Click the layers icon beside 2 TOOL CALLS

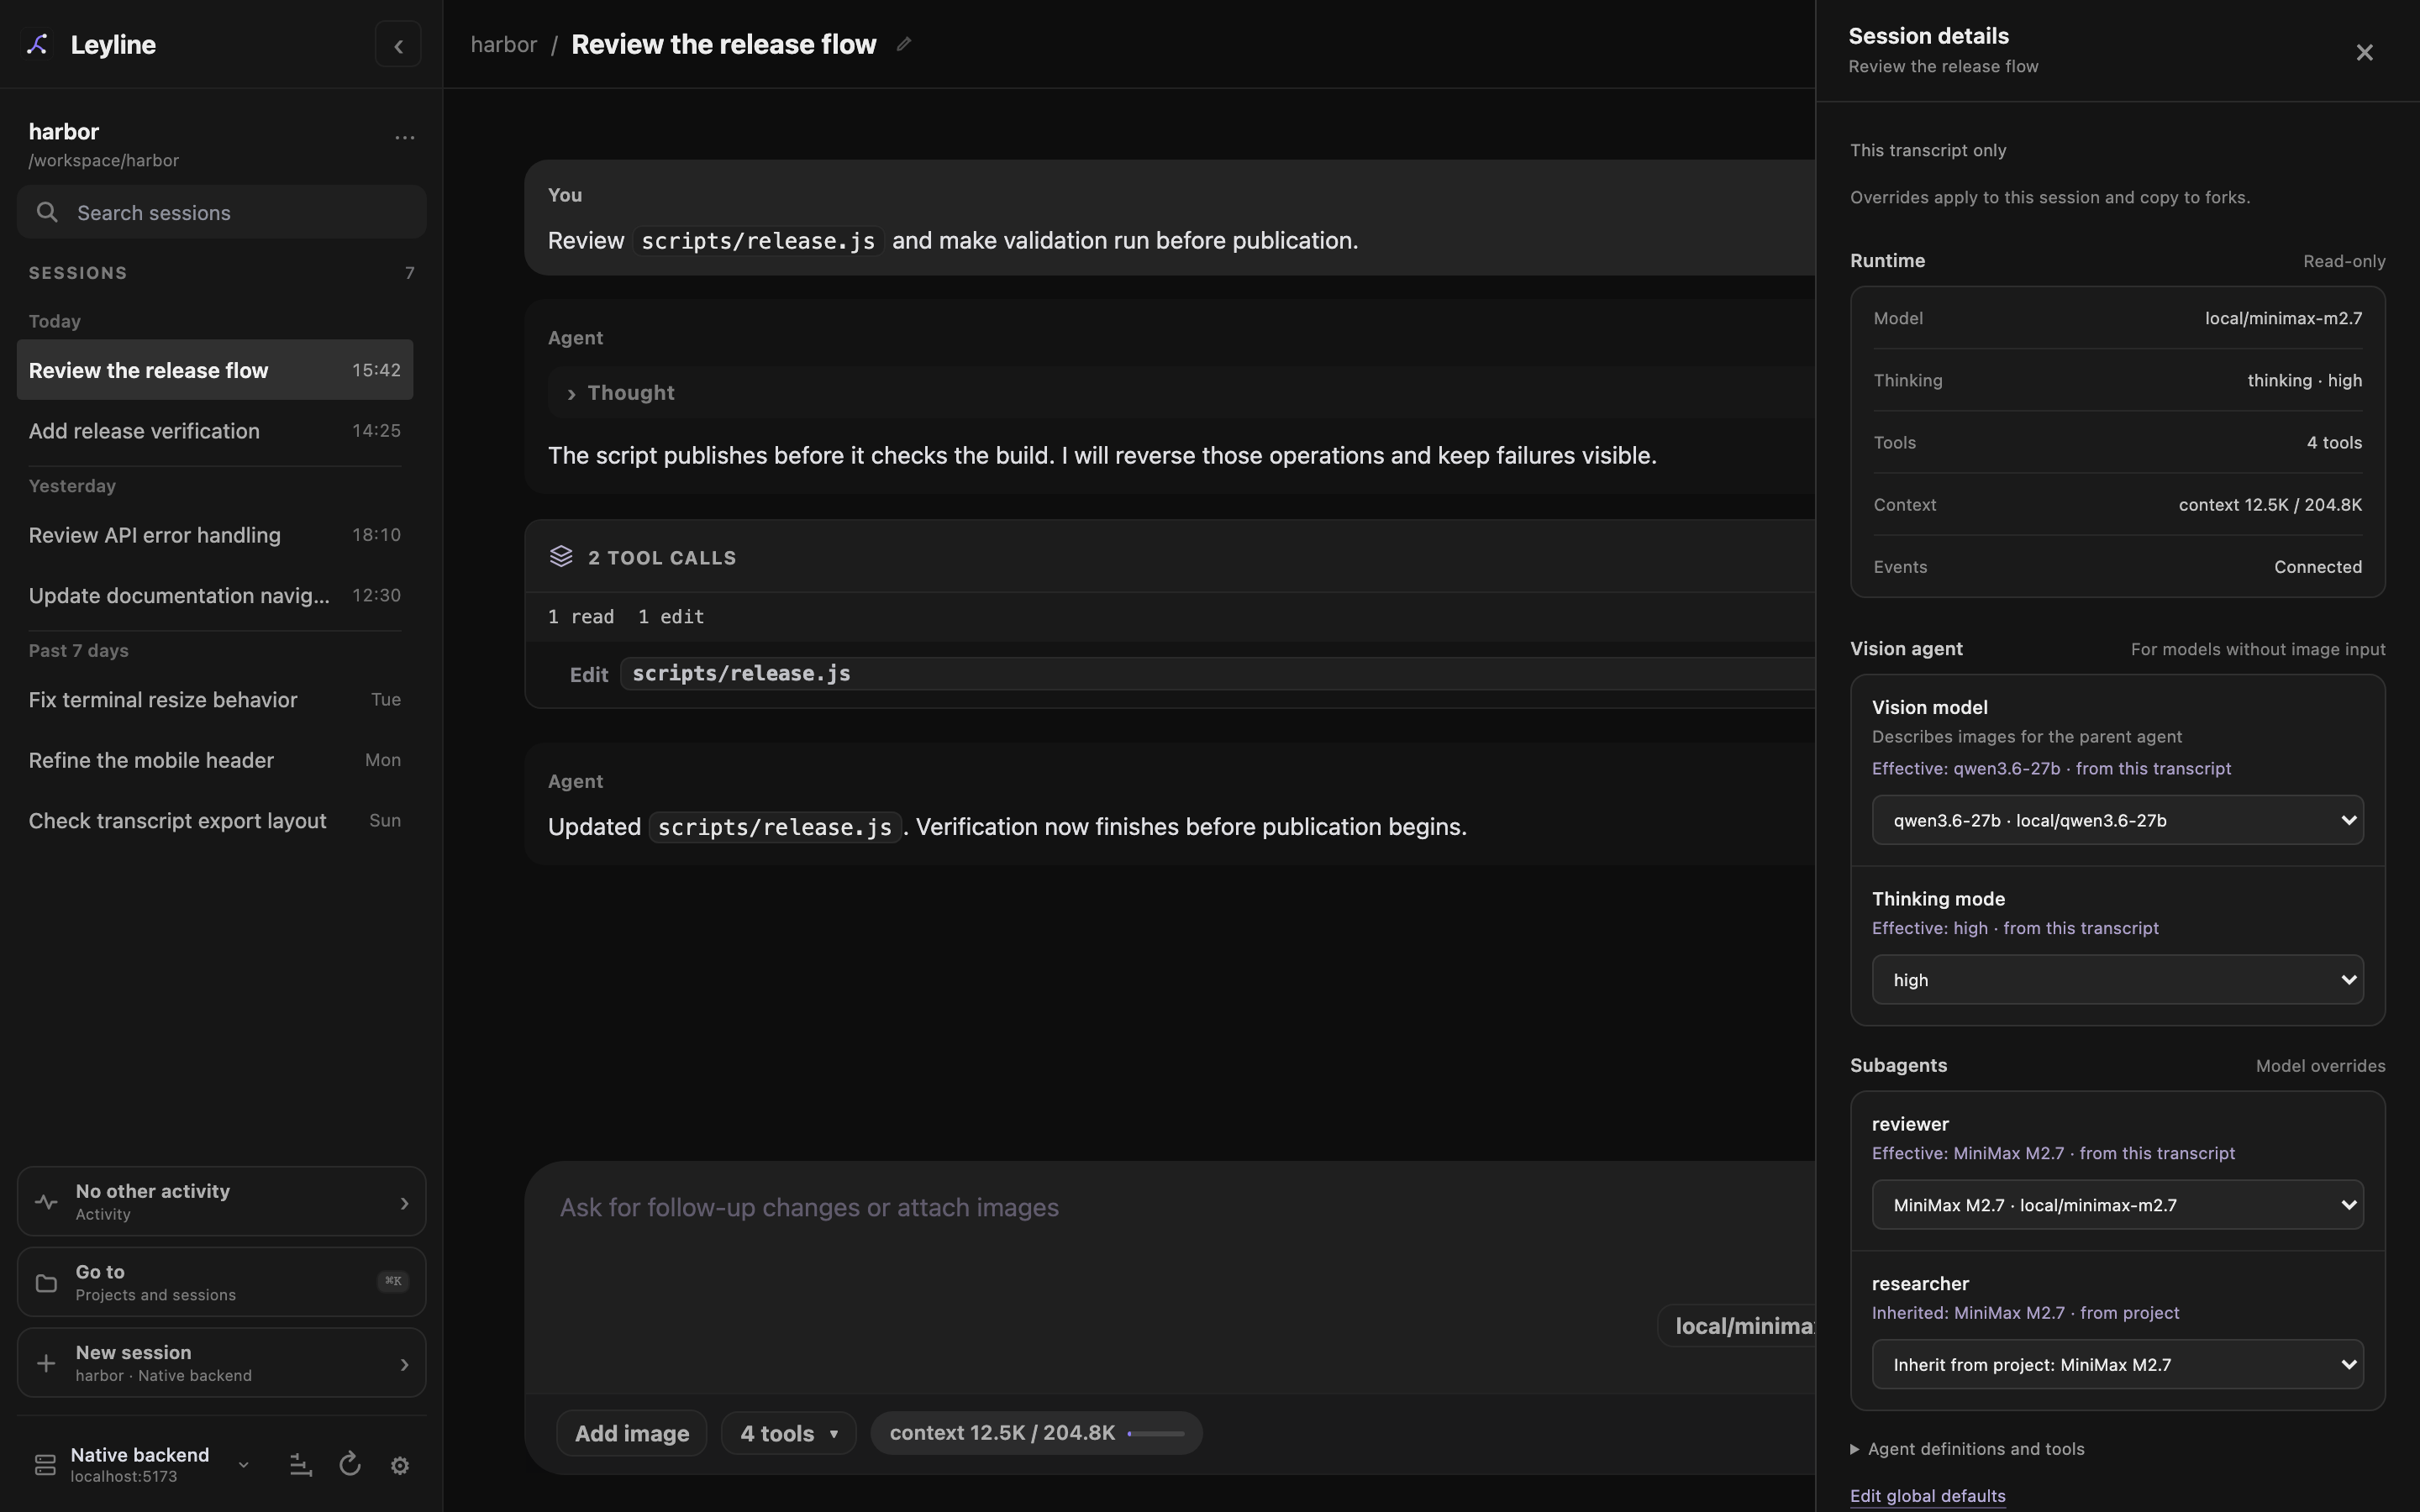pos(561,557)
